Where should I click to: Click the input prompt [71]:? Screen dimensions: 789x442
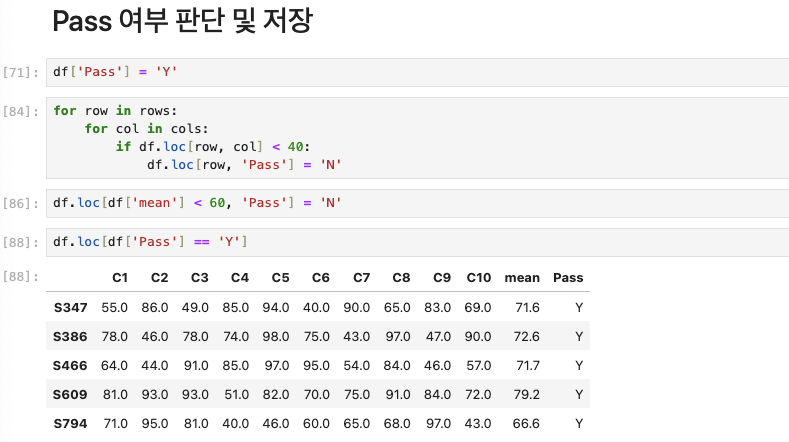(21, 72)
